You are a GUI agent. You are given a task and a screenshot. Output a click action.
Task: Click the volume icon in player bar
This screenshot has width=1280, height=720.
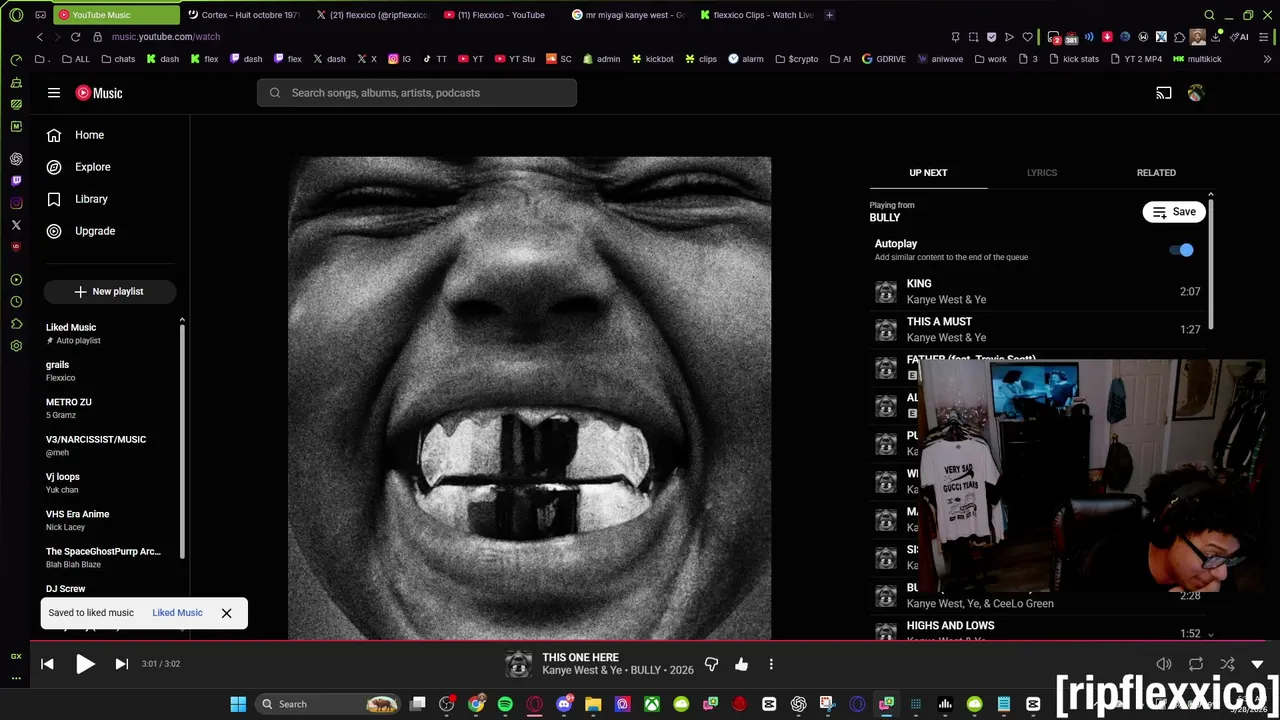[x=1164, y=664]
